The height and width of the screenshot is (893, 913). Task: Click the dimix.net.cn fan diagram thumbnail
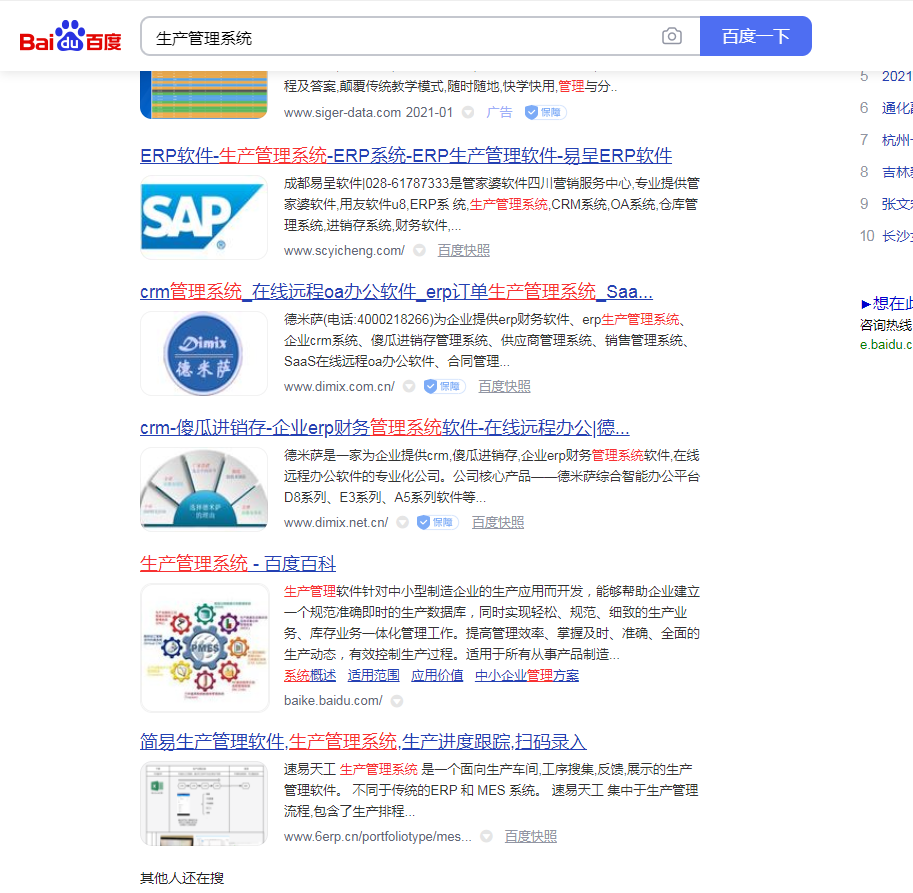(204, 490)
